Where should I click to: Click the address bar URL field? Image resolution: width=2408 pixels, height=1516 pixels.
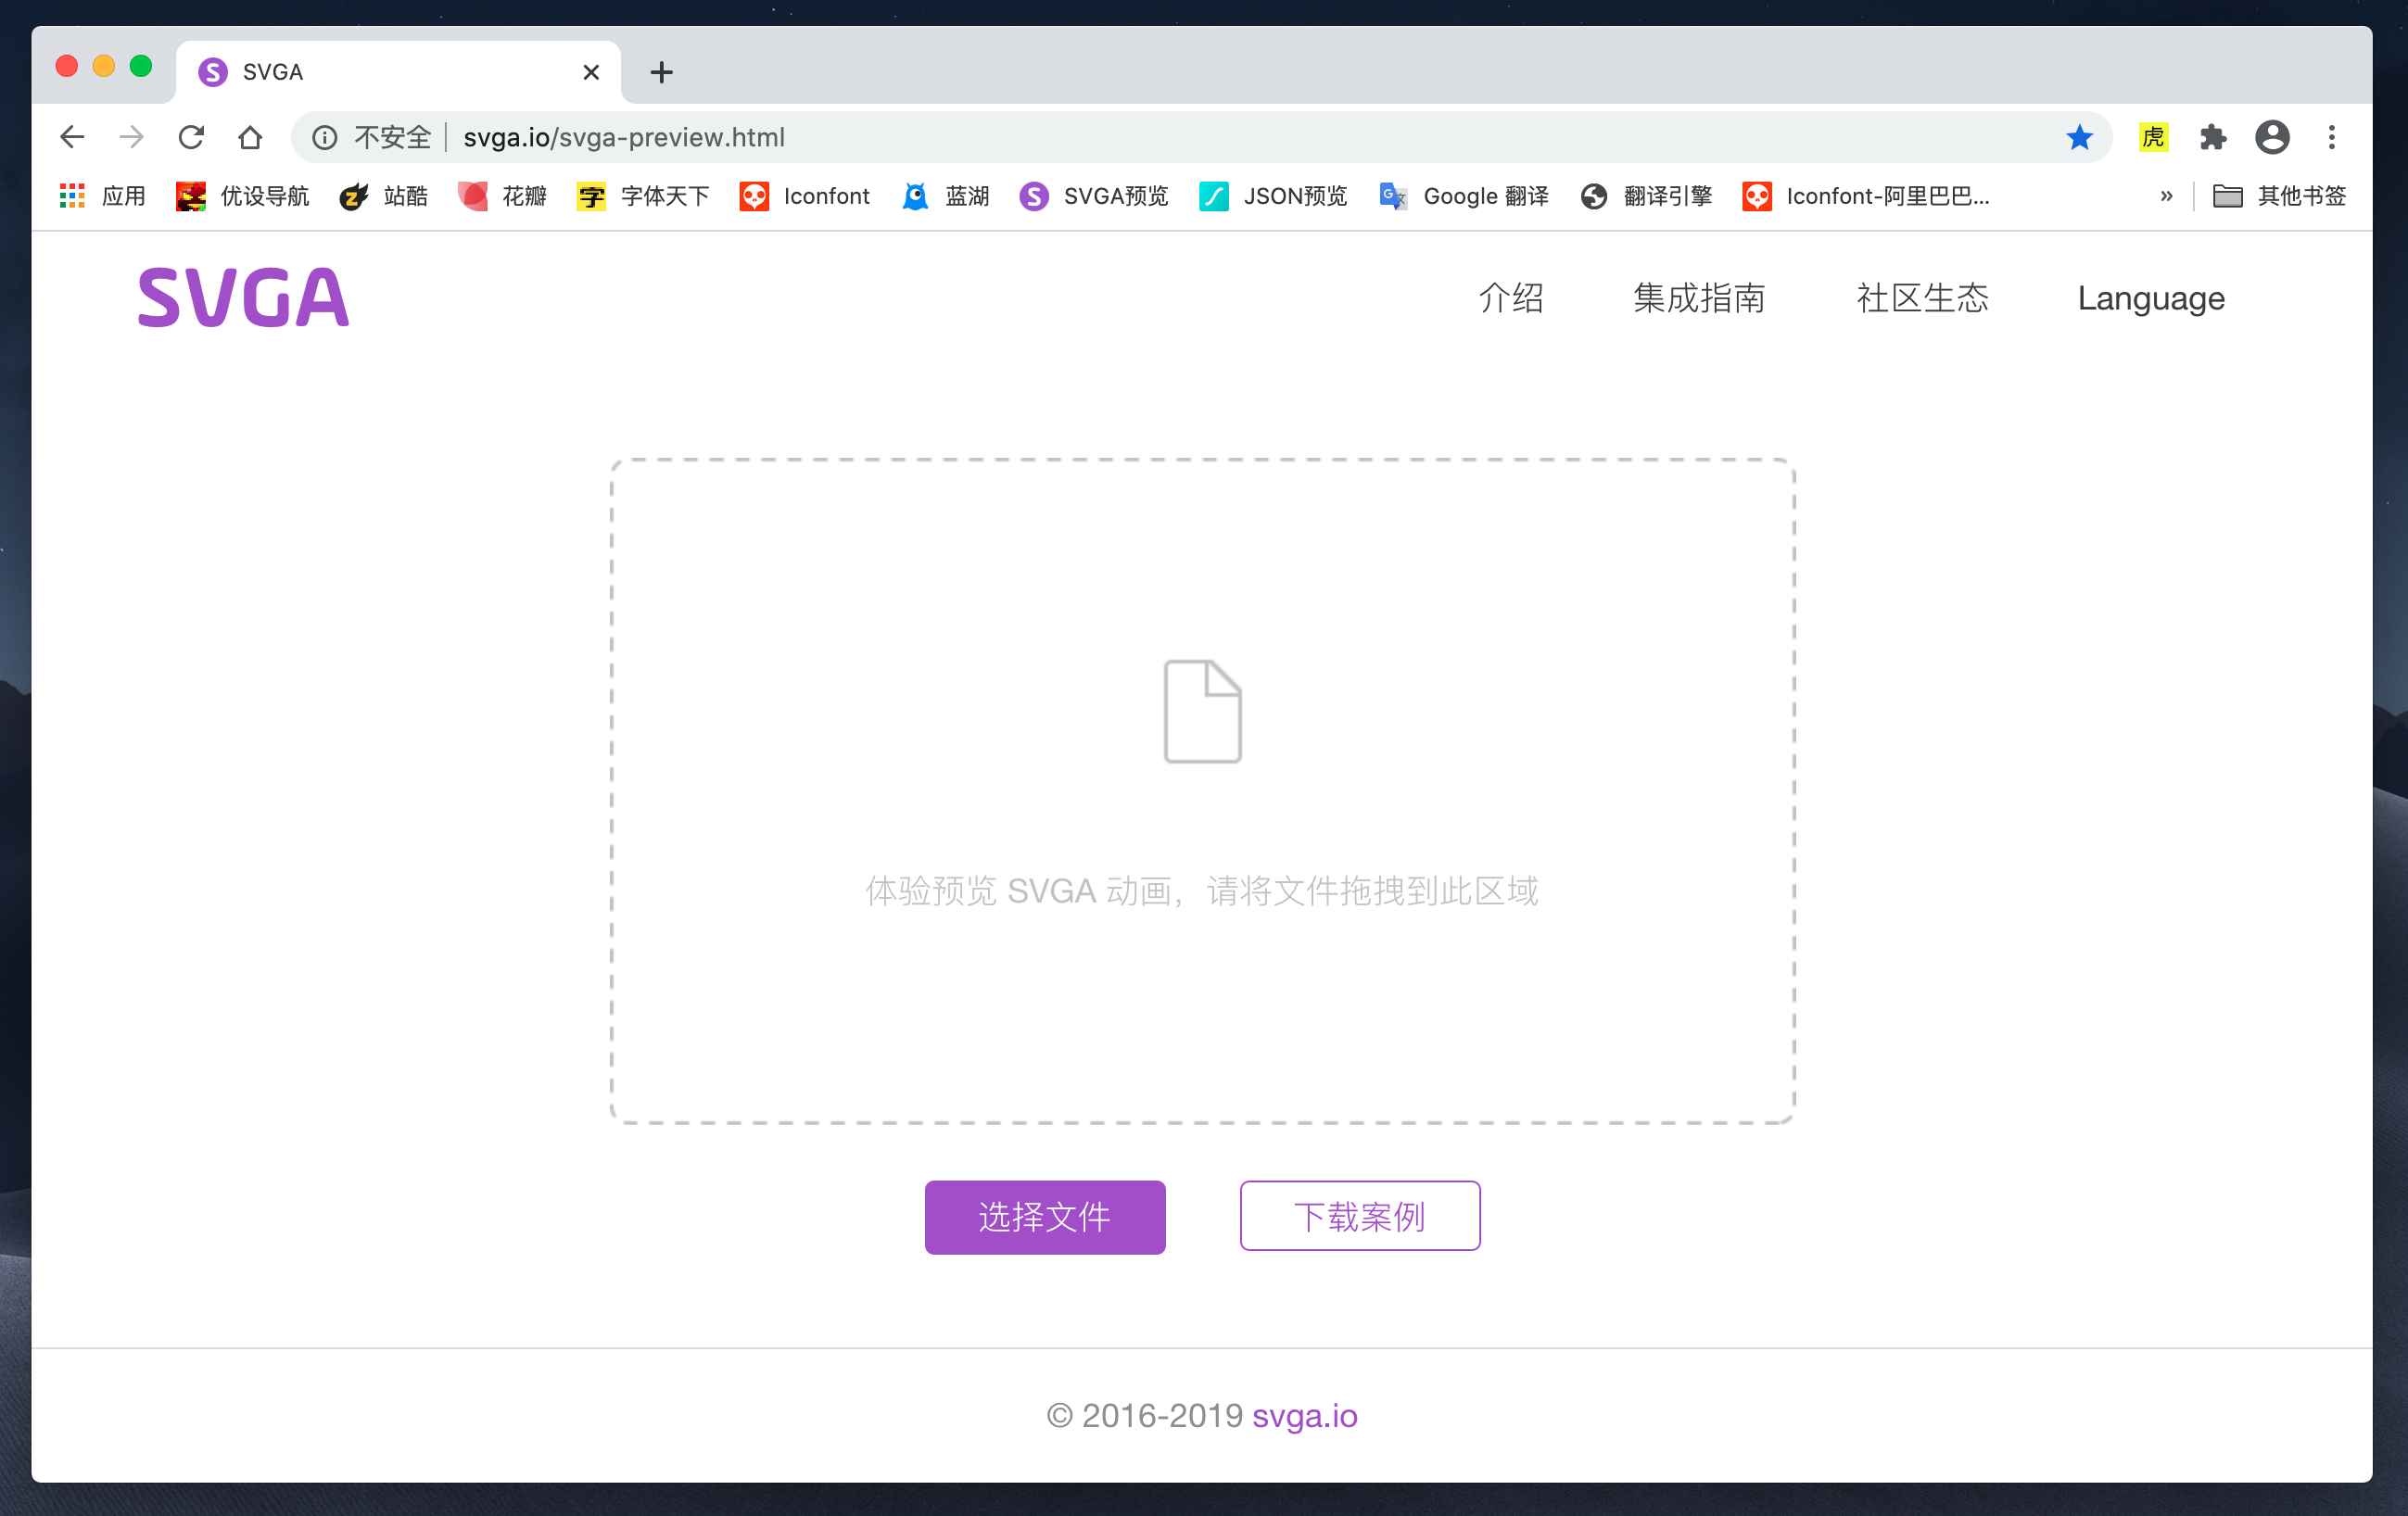1200,137
